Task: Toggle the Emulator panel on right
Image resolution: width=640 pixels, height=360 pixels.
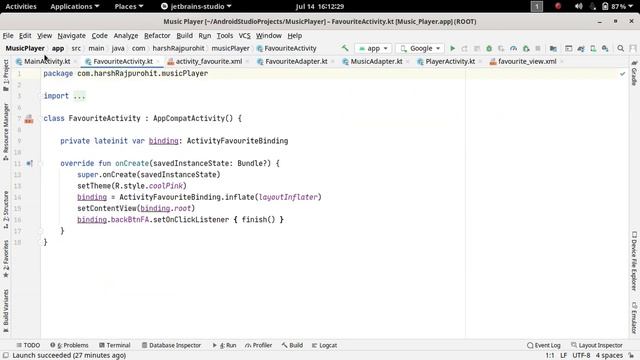Action: [x=634, y=318]
